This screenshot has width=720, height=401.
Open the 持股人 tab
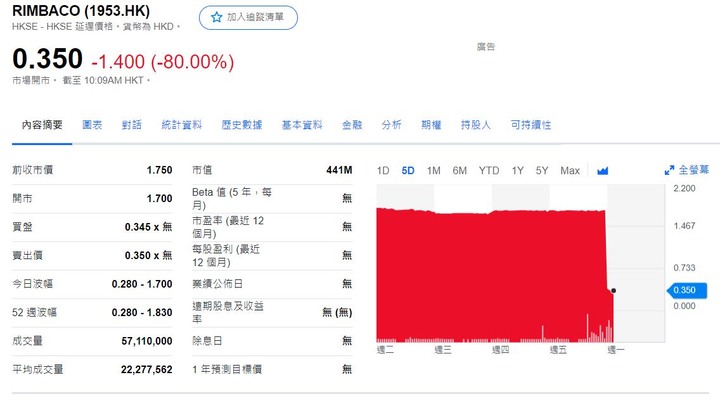pos(476,125)
